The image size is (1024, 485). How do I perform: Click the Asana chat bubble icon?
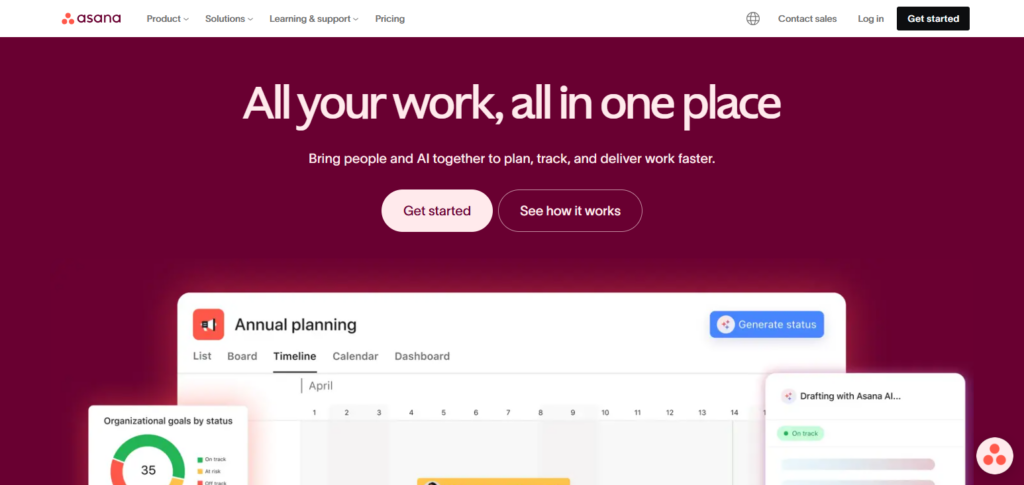994,456
